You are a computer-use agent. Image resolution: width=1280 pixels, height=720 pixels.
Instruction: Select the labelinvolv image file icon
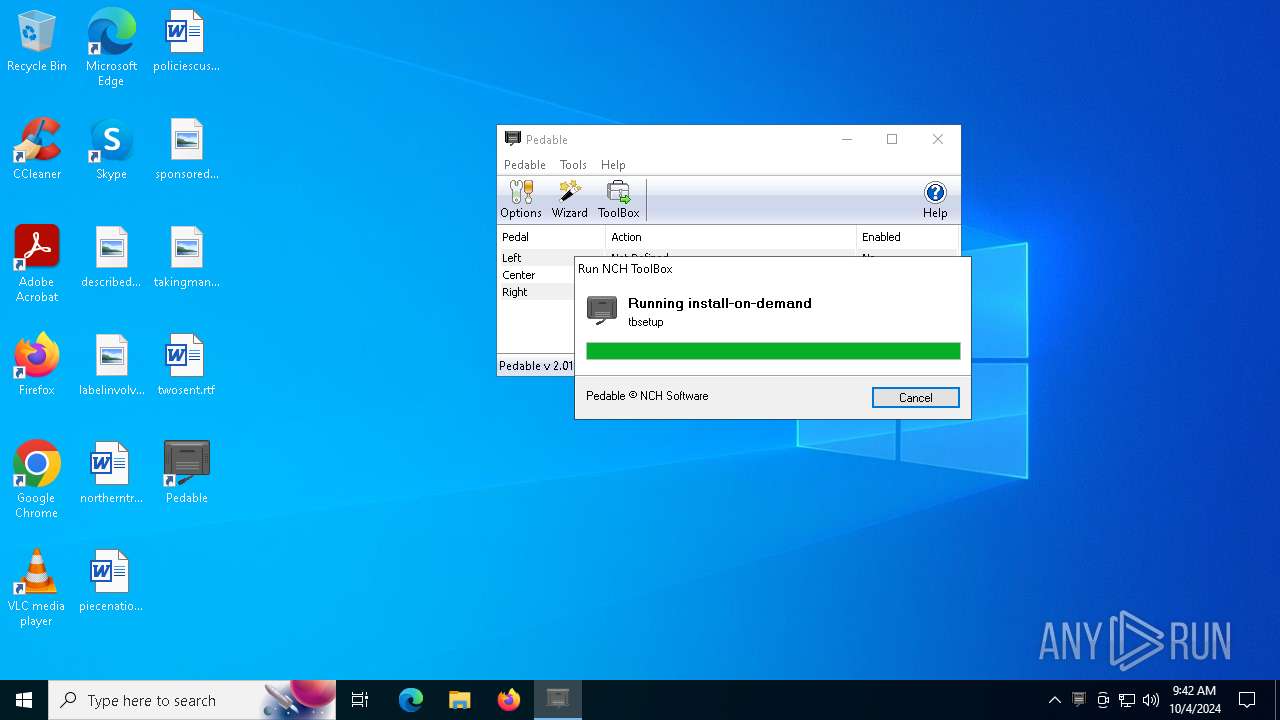click(111, 366)
